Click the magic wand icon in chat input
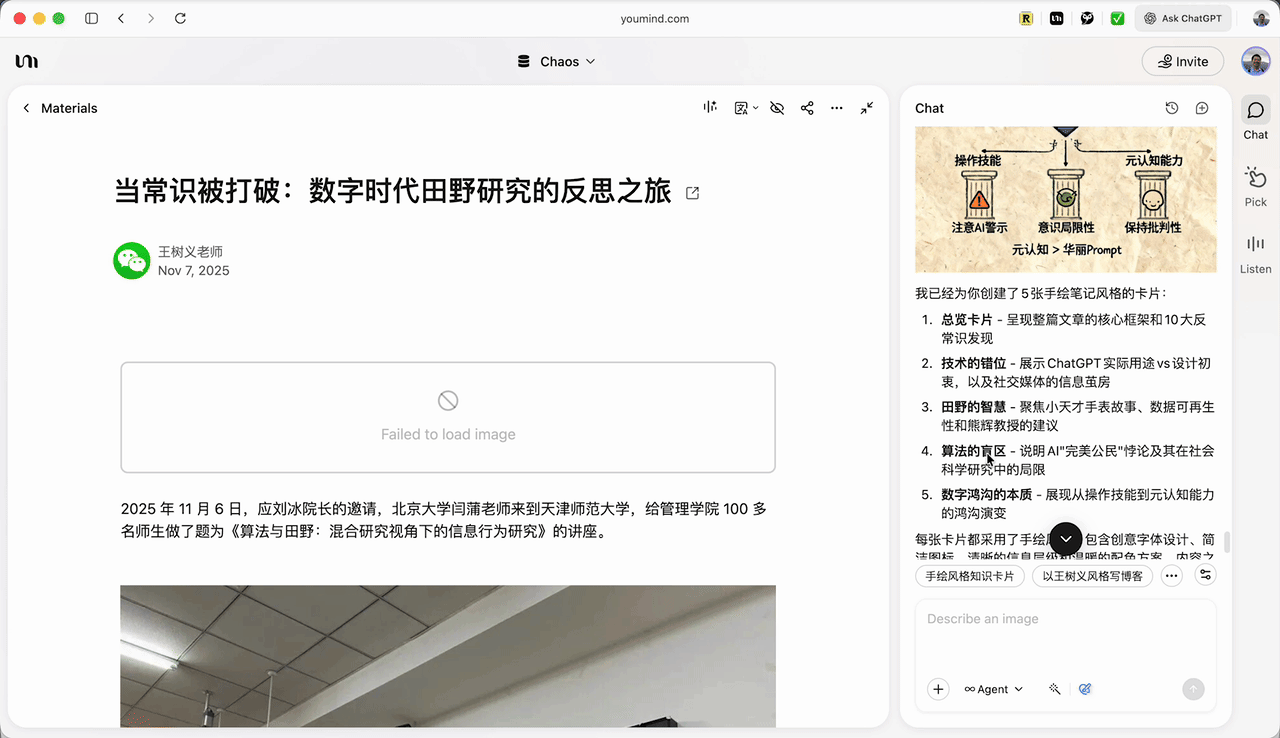Viewport: 1280px width, 738px height. click(x=1054, y=689)
